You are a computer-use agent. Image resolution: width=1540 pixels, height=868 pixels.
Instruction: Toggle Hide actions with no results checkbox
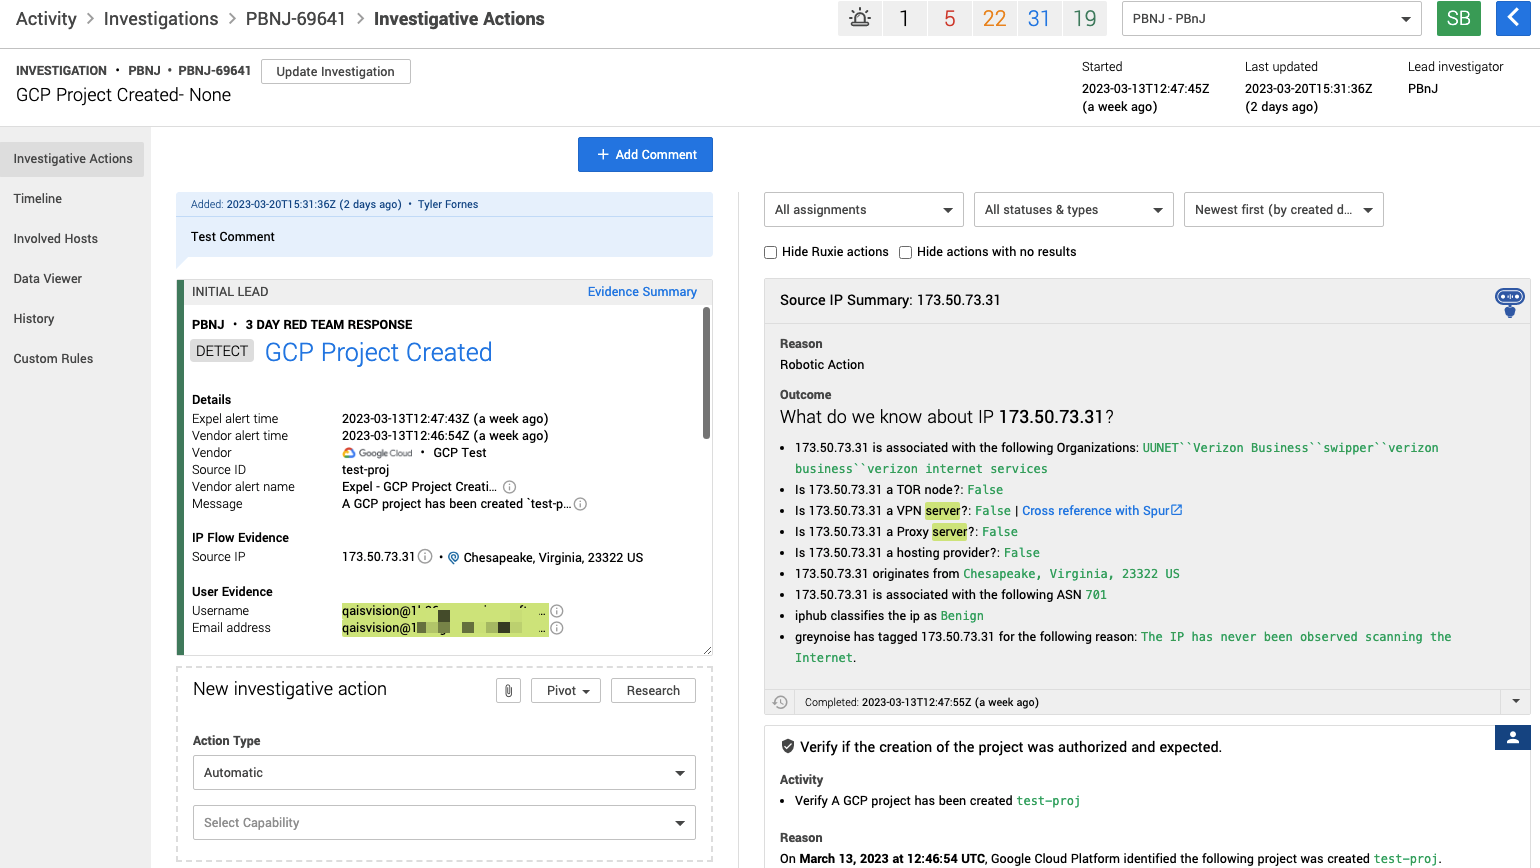(905, 252)
